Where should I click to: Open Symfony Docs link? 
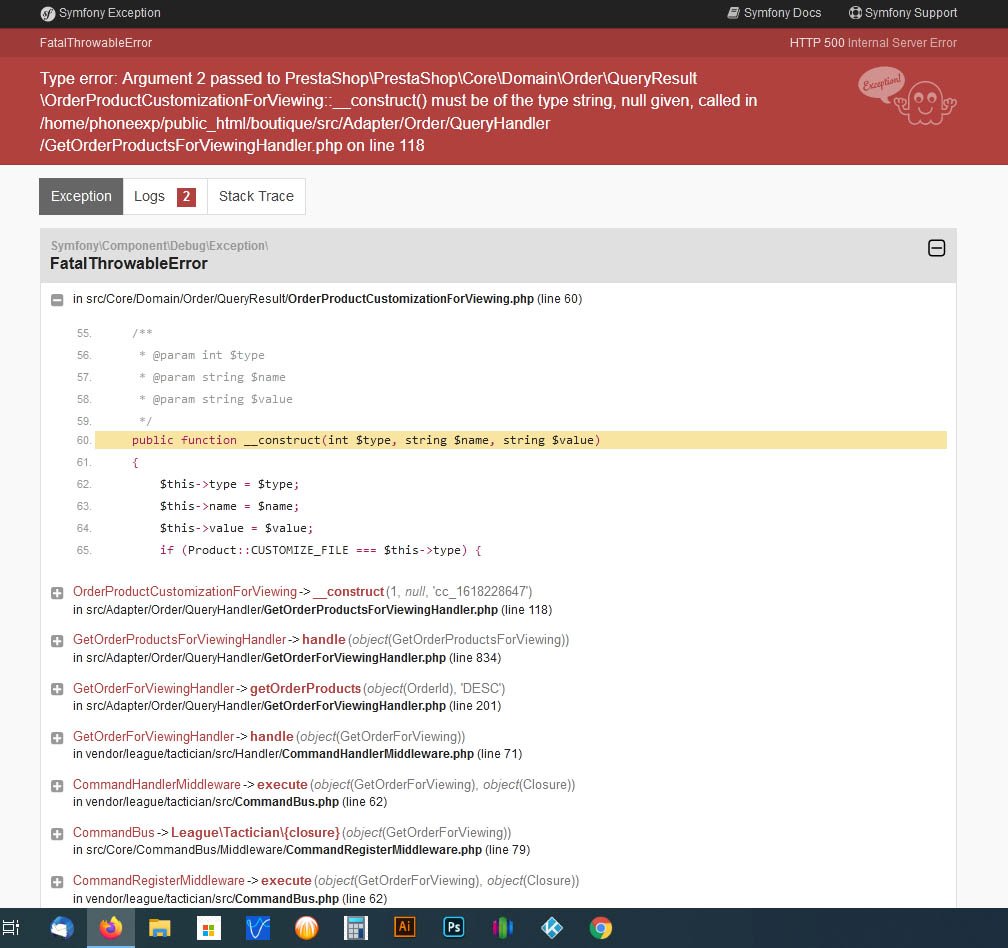coord(774,13)
